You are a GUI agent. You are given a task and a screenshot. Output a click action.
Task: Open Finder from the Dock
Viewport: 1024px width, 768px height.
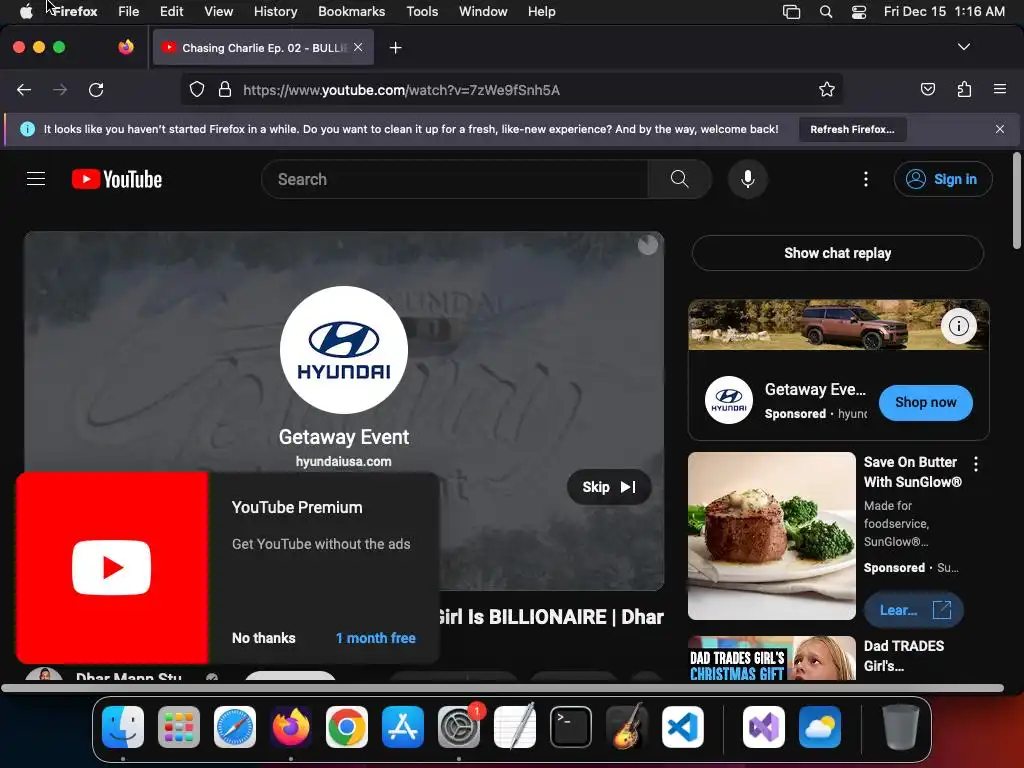click(x=123, y=727)
